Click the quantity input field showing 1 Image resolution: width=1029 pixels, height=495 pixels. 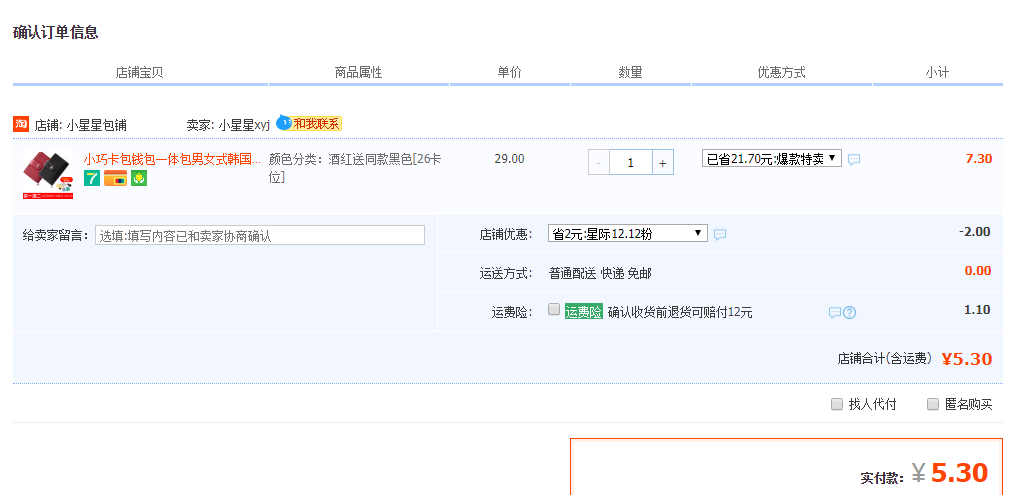click(x=631, y=163)
